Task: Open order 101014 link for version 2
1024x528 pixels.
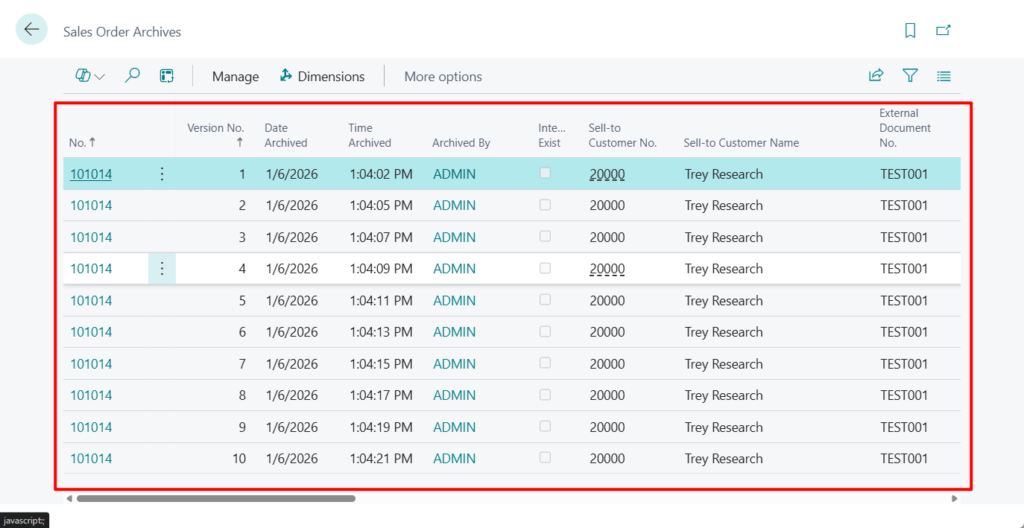Action: pyautogui.click(x=91, y=206)
